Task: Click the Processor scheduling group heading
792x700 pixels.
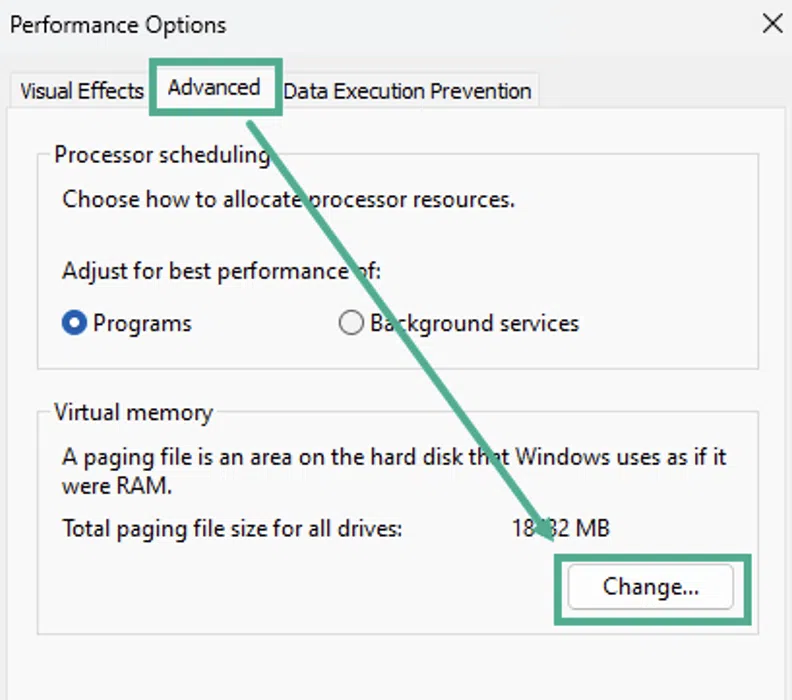Action: (x=162, y=155)
